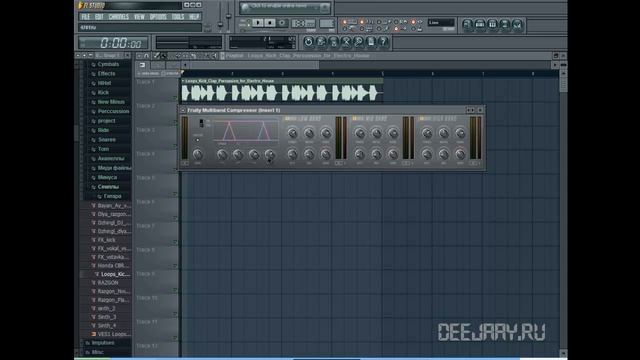This screenshot has height=360, width=640.
Task: Toggle the MID BAND enable switch
Action: [x=354, y=119]
